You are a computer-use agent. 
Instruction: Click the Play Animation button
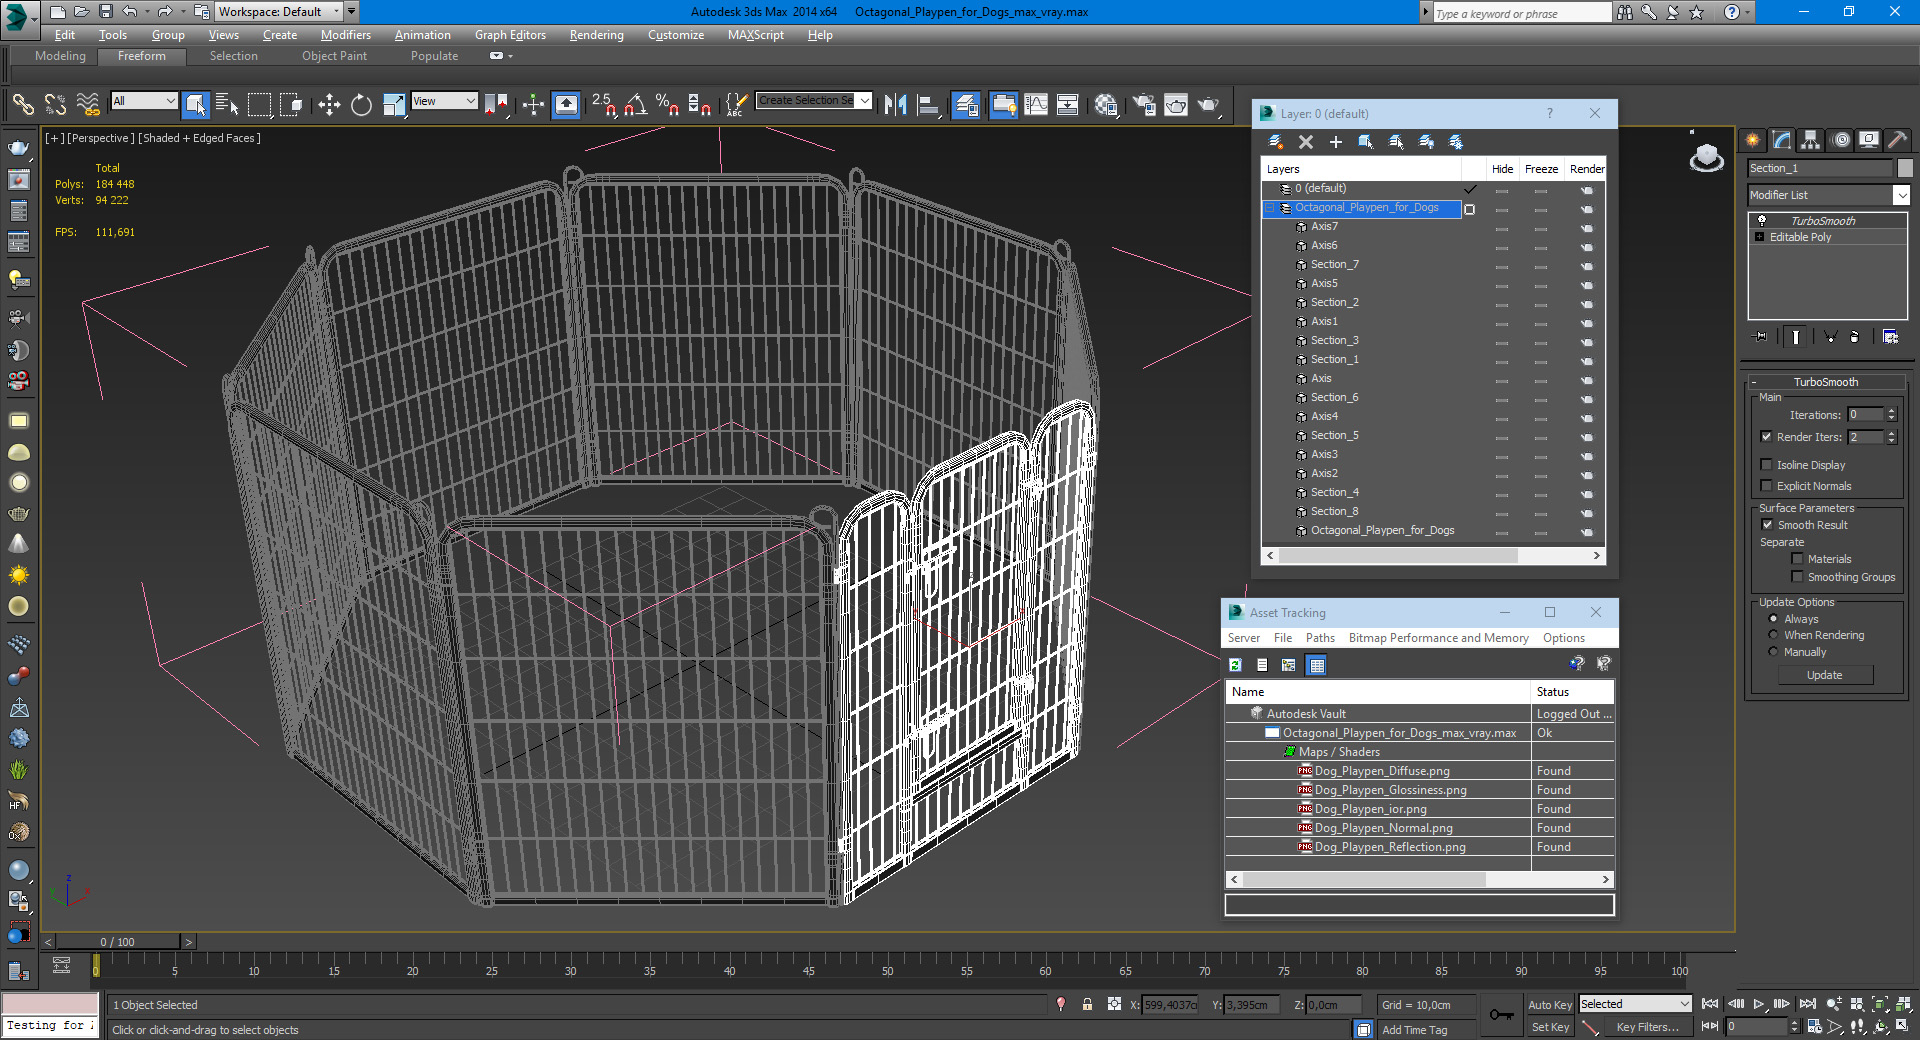[1758, 1004]
